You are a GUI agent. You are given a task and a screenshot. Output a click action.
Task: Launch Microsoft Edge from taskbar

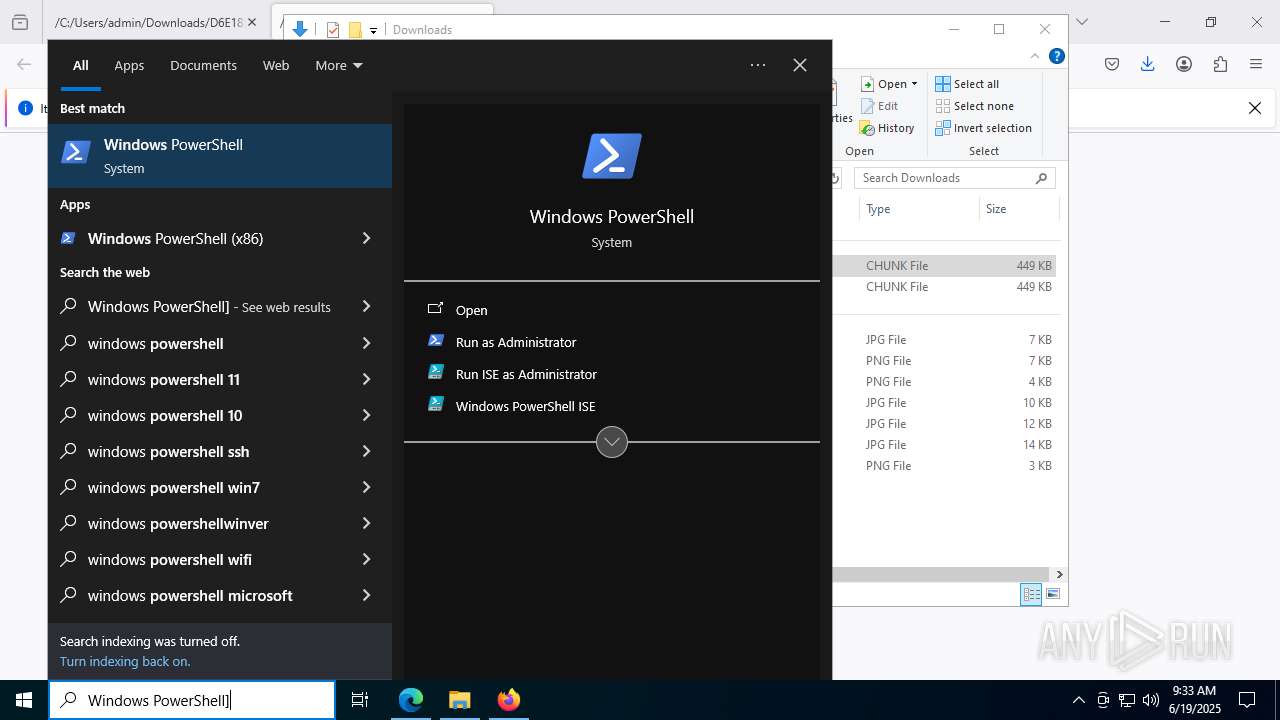[411, 700]
